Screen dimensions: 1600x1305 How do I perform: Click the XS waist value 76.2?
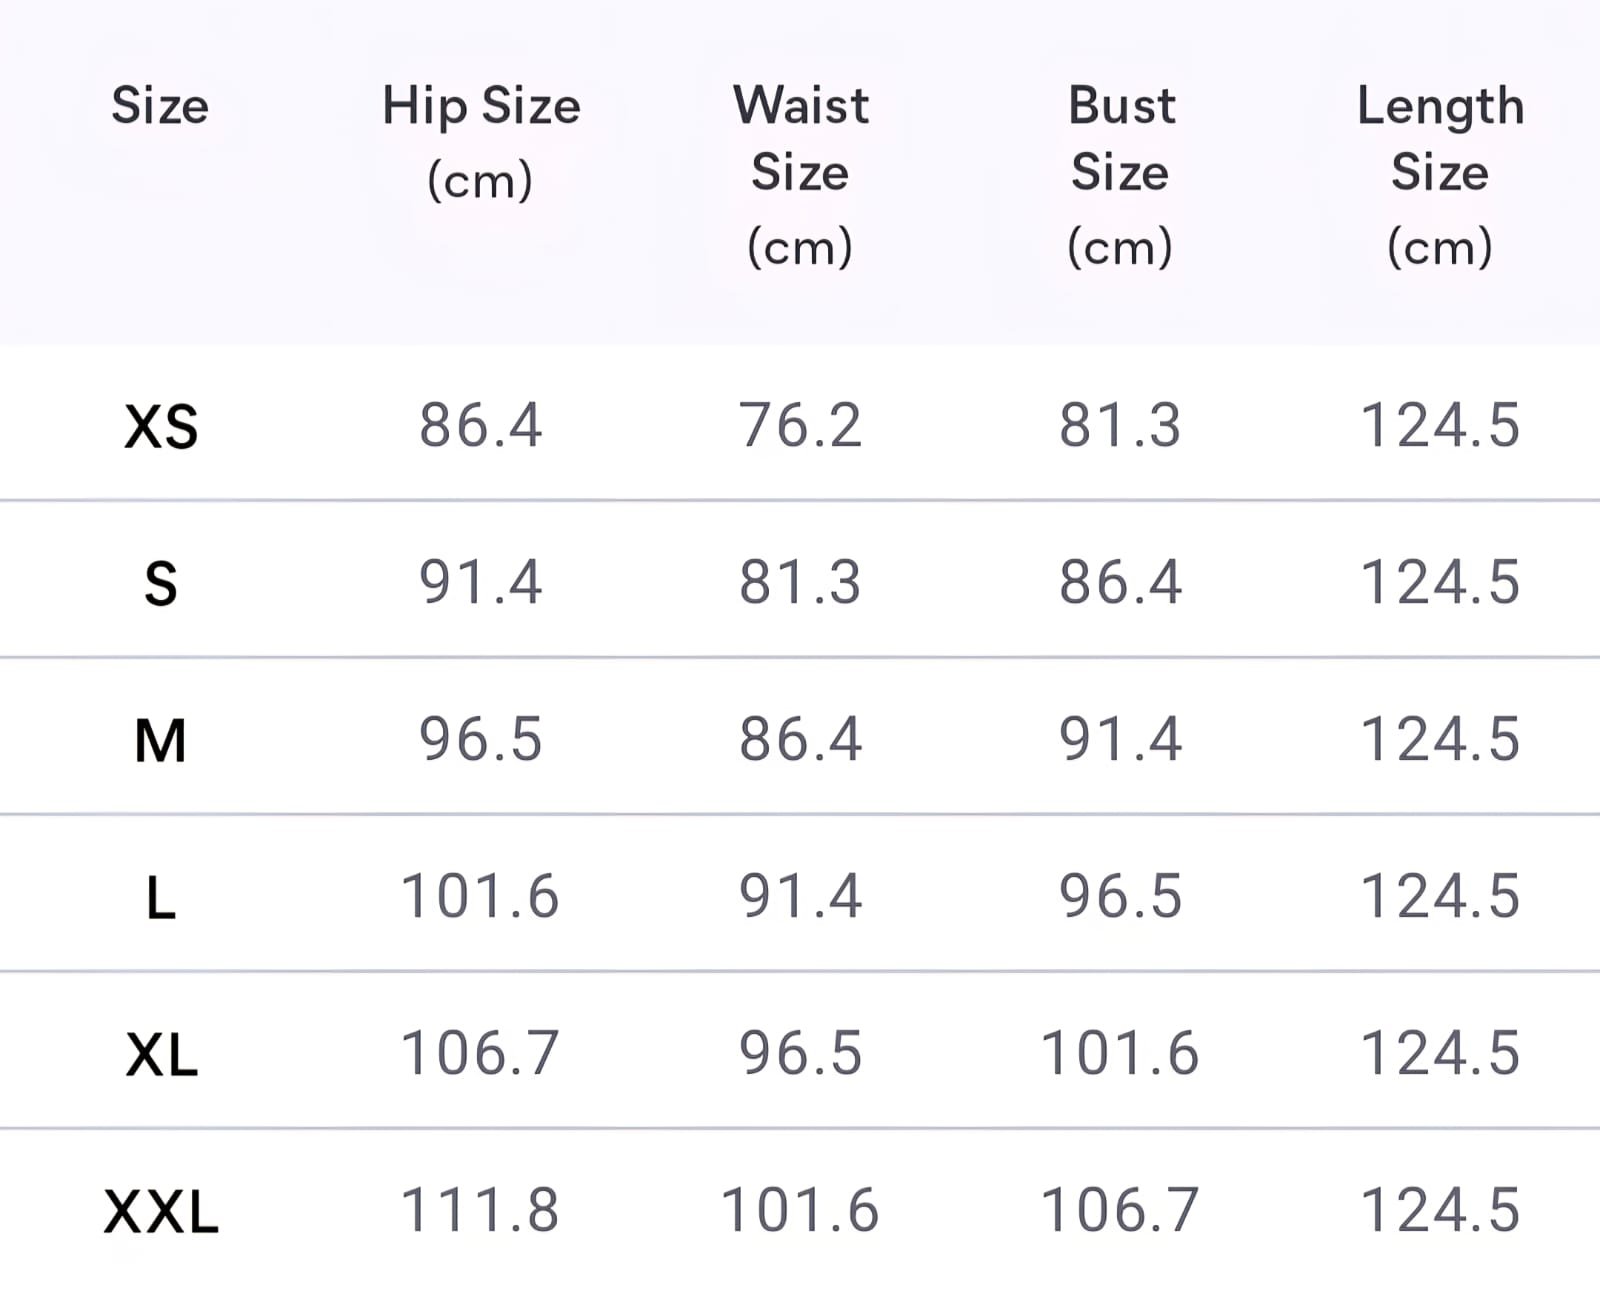click(x=800, y=425)
